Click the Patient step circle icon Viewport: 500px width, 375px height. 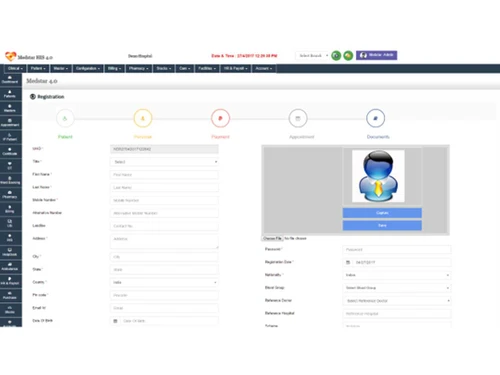(x=65, y=118)
